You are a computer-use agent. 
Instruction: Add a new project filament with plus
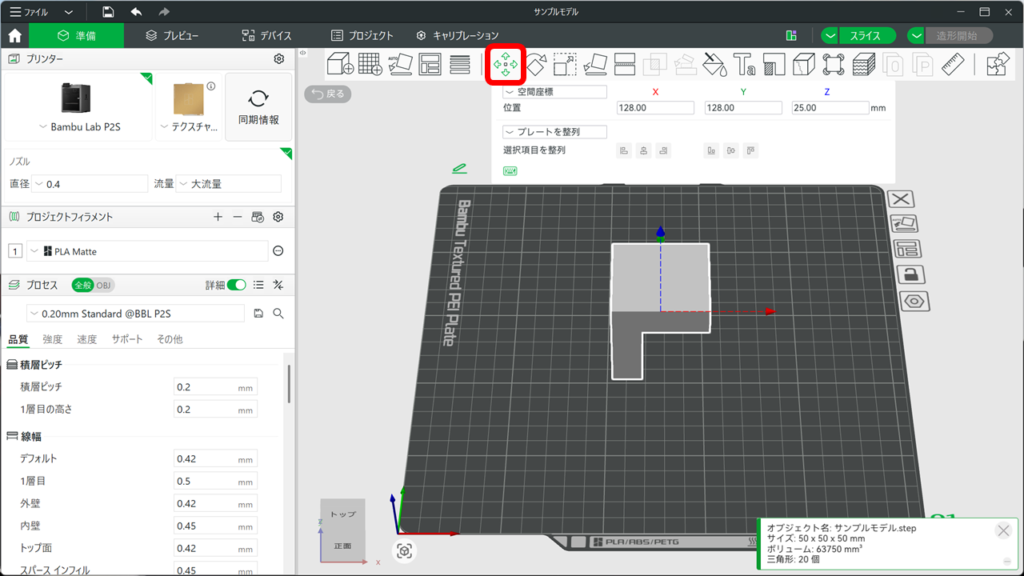(218, 217)
